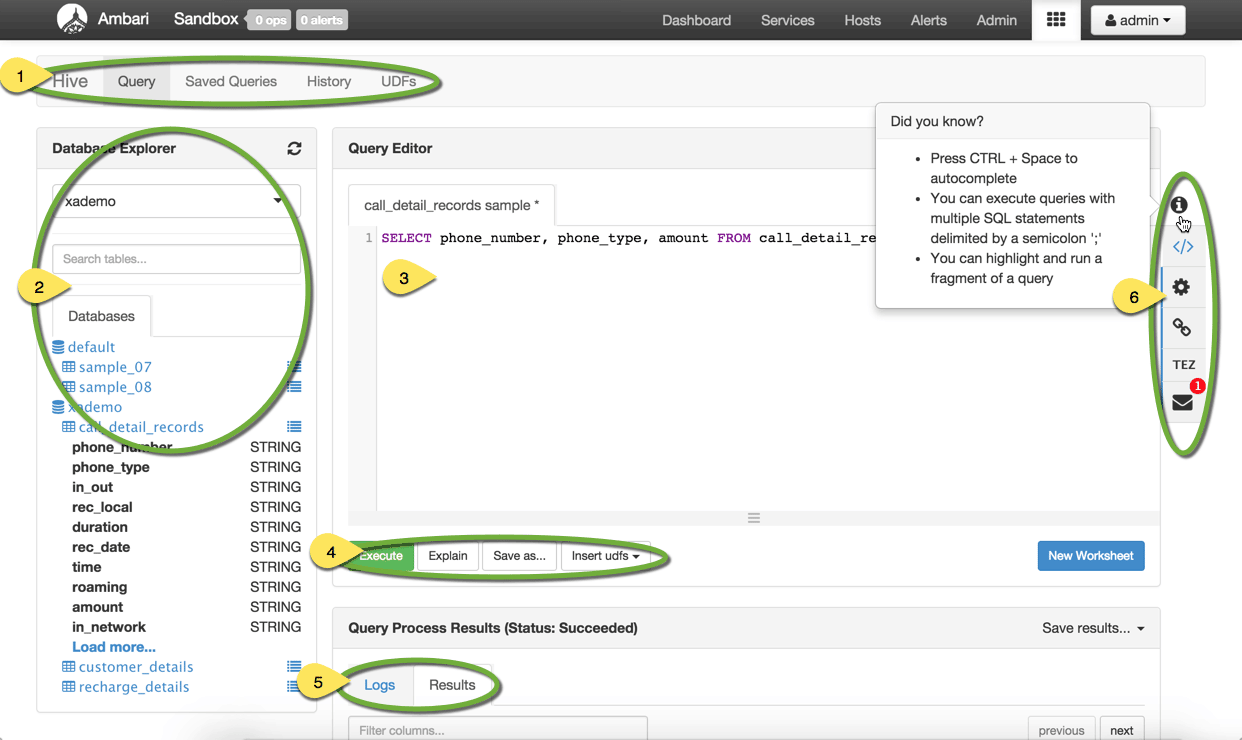The width and height of the screenshot is (1242, 740).
Task: Switch to the Query tab
Action: point(136,81)
